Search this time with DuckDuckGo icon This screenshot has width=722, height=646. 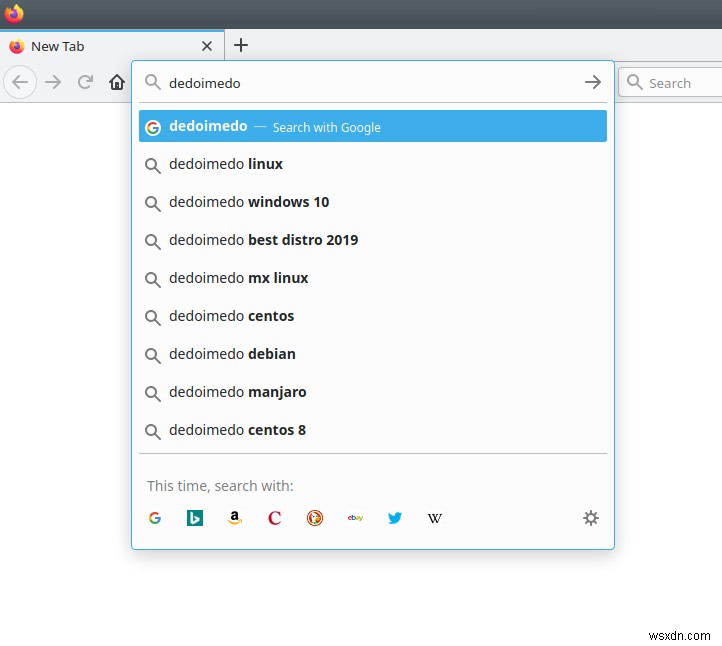(x=315, y=518)
